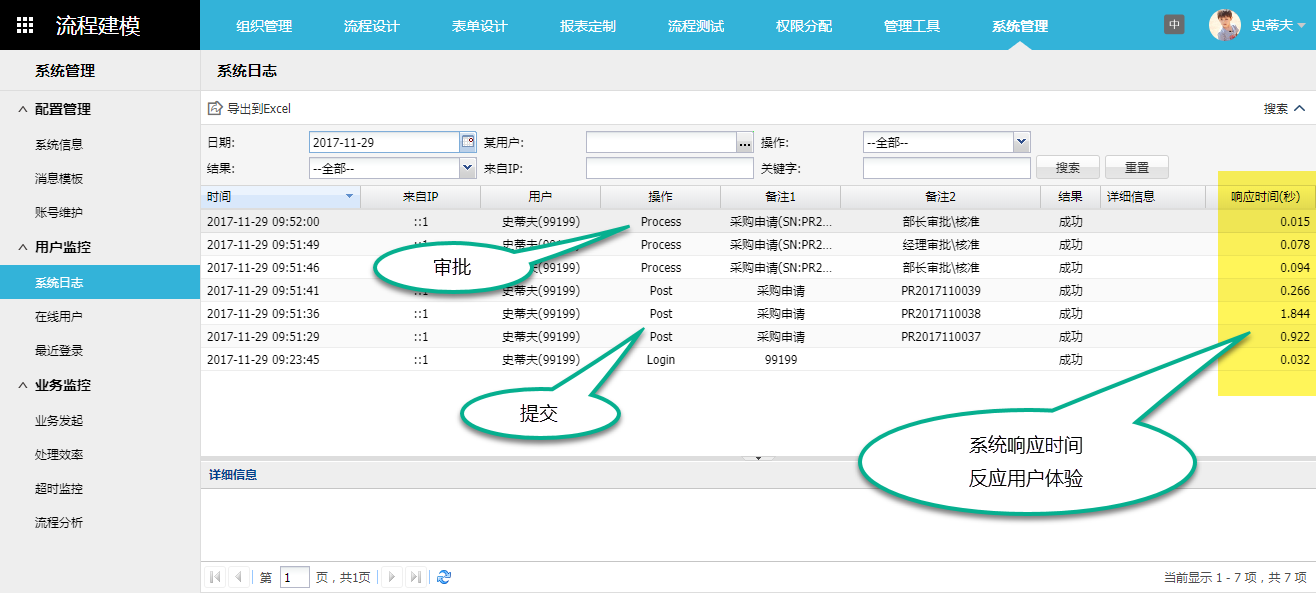
Task: Open the app grid menu icon
Action: tap(26, 25)
